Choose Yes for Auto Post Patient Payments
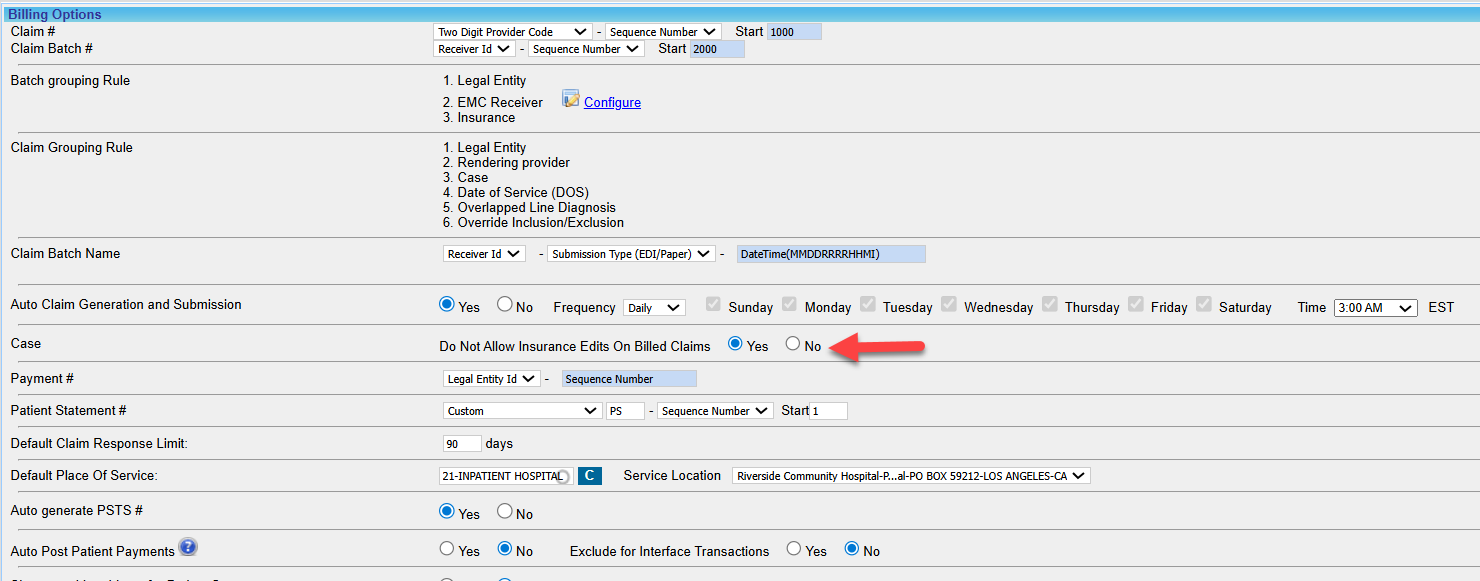Screen dimensions: 1480x581 click(x=447, y=549)
